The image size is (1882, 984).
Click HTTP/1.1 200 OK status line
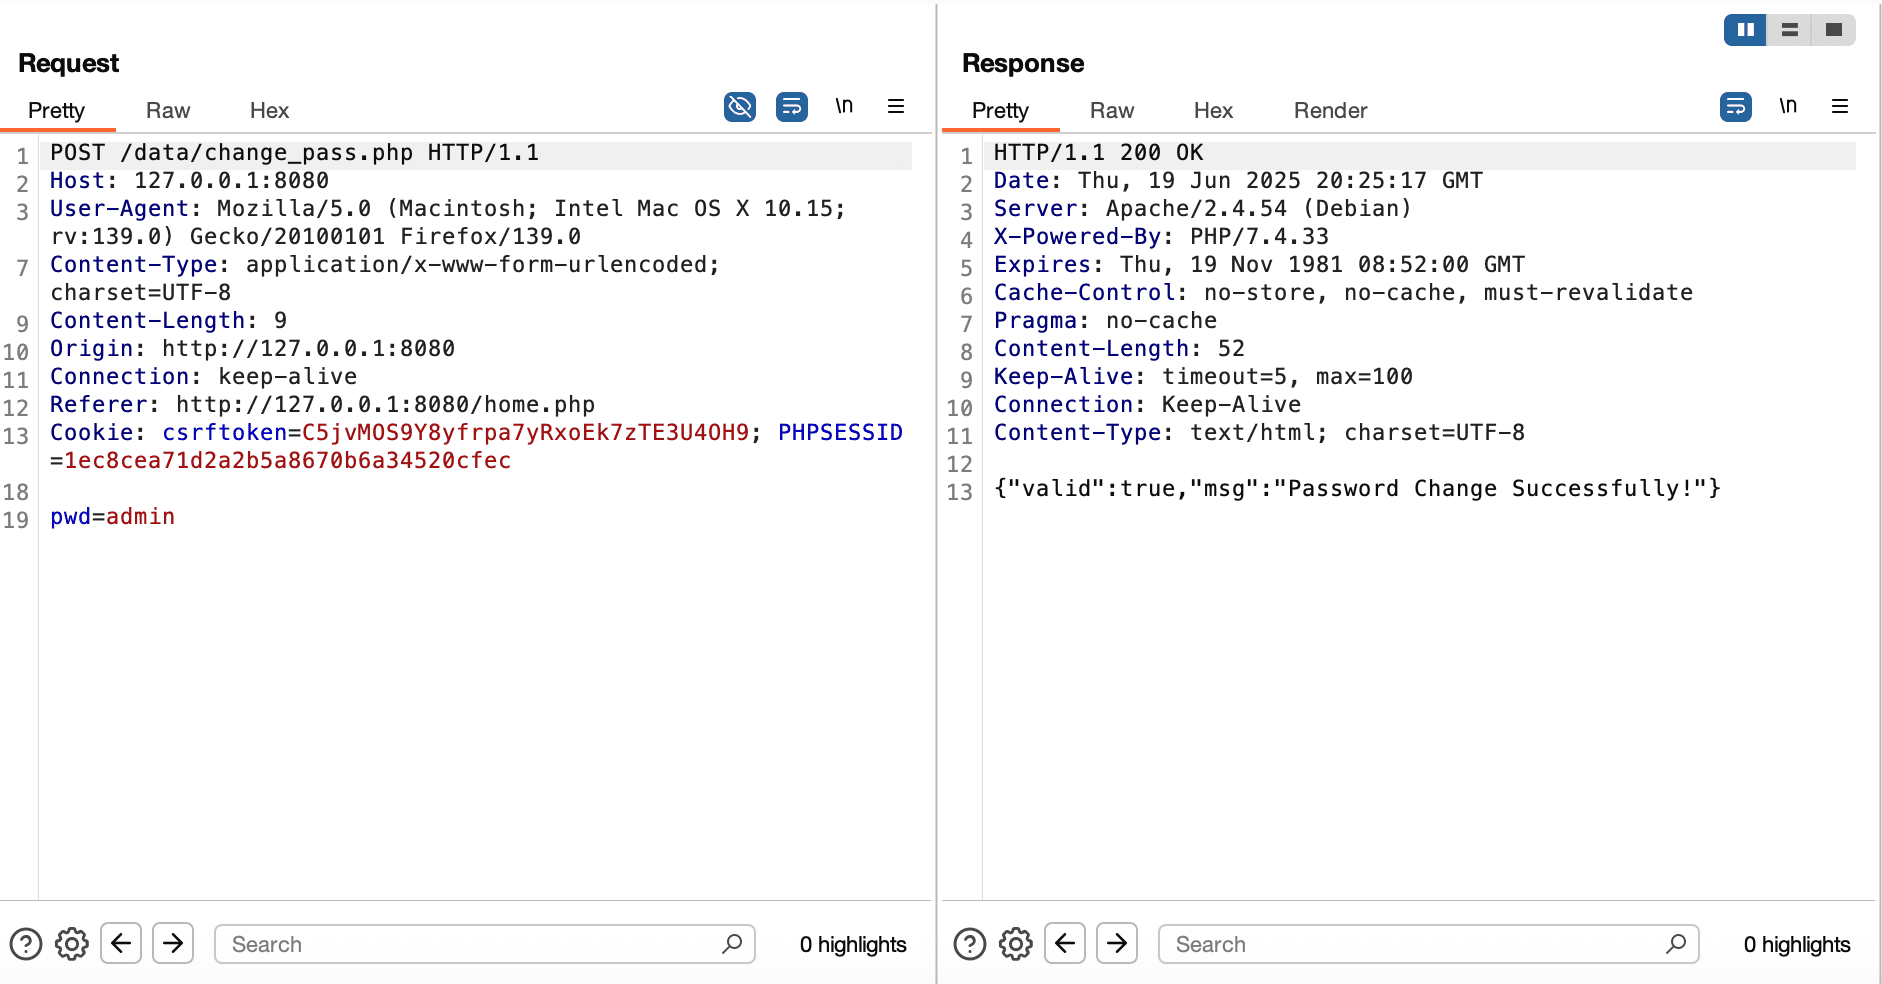pos(1098,153)
